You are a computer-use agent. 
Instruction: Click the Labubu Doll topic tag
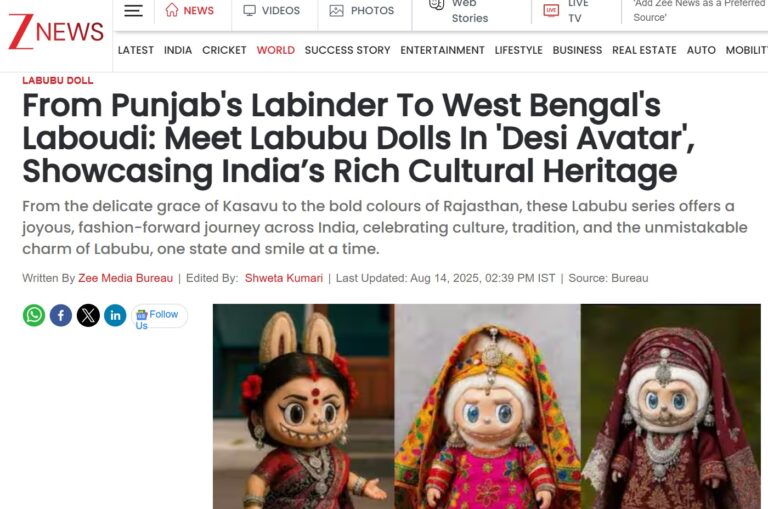58,80
